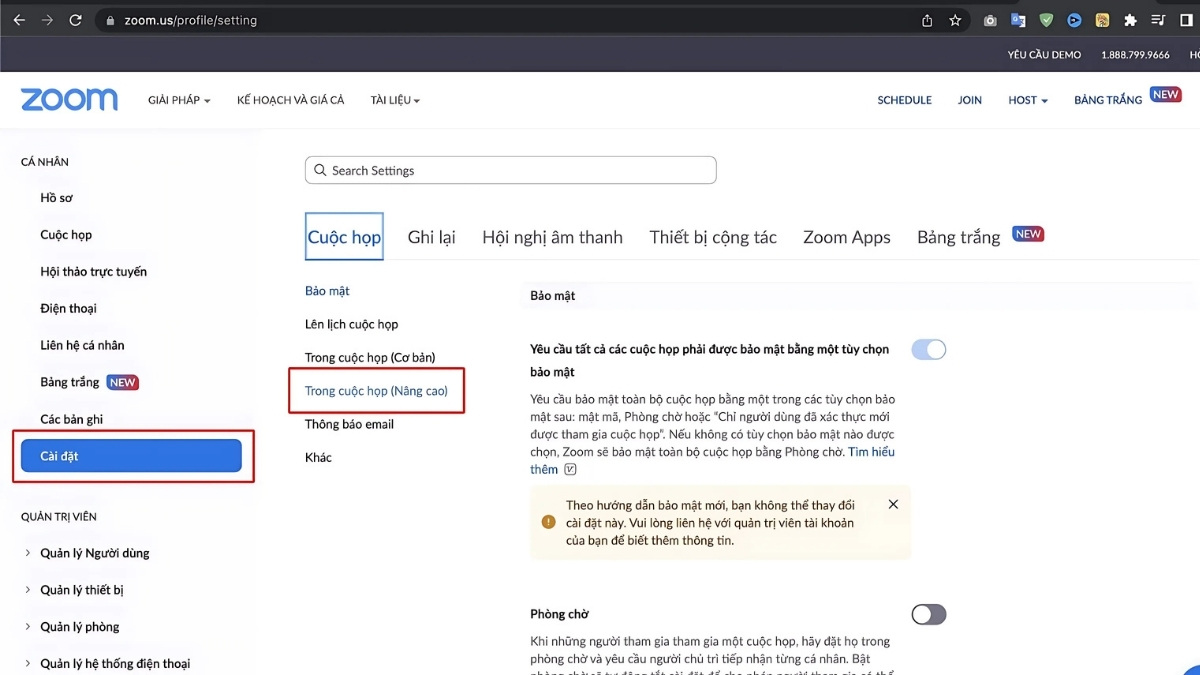Click the small verified icon after 'Tìm hiểu thêm'

[570, 469]
